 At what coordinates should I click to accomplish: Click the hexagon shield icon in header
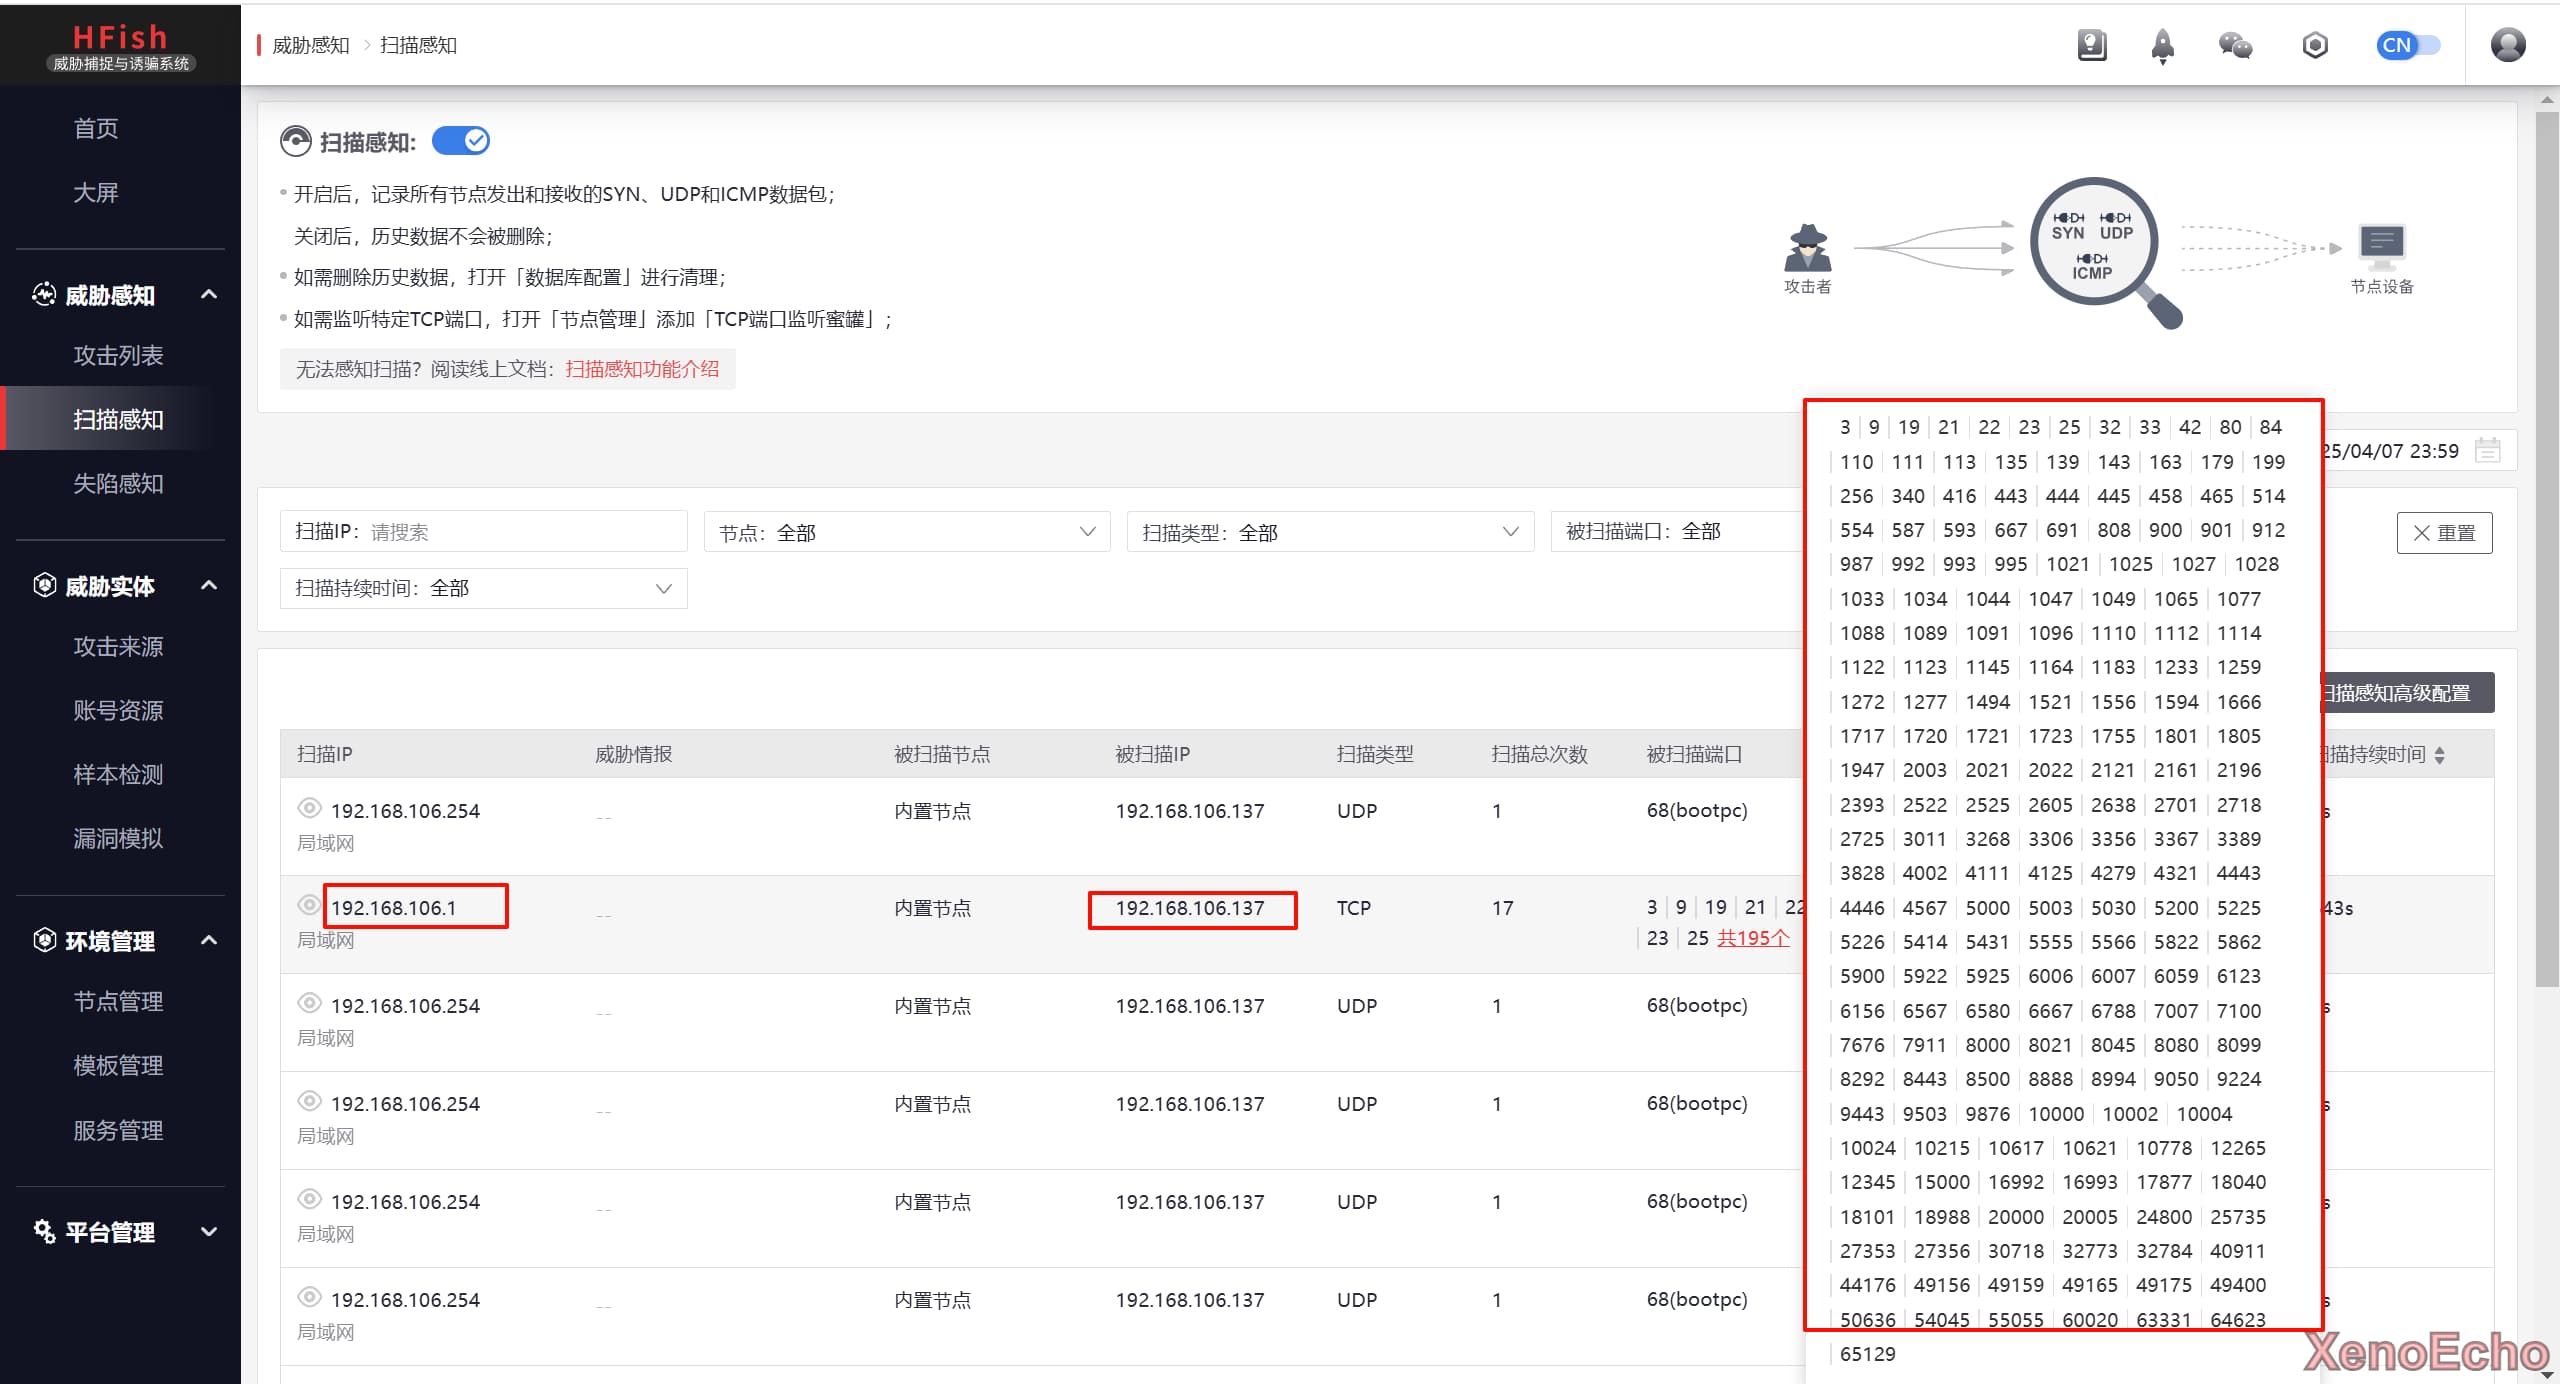pyautogui.click(x=2315, y=45)
